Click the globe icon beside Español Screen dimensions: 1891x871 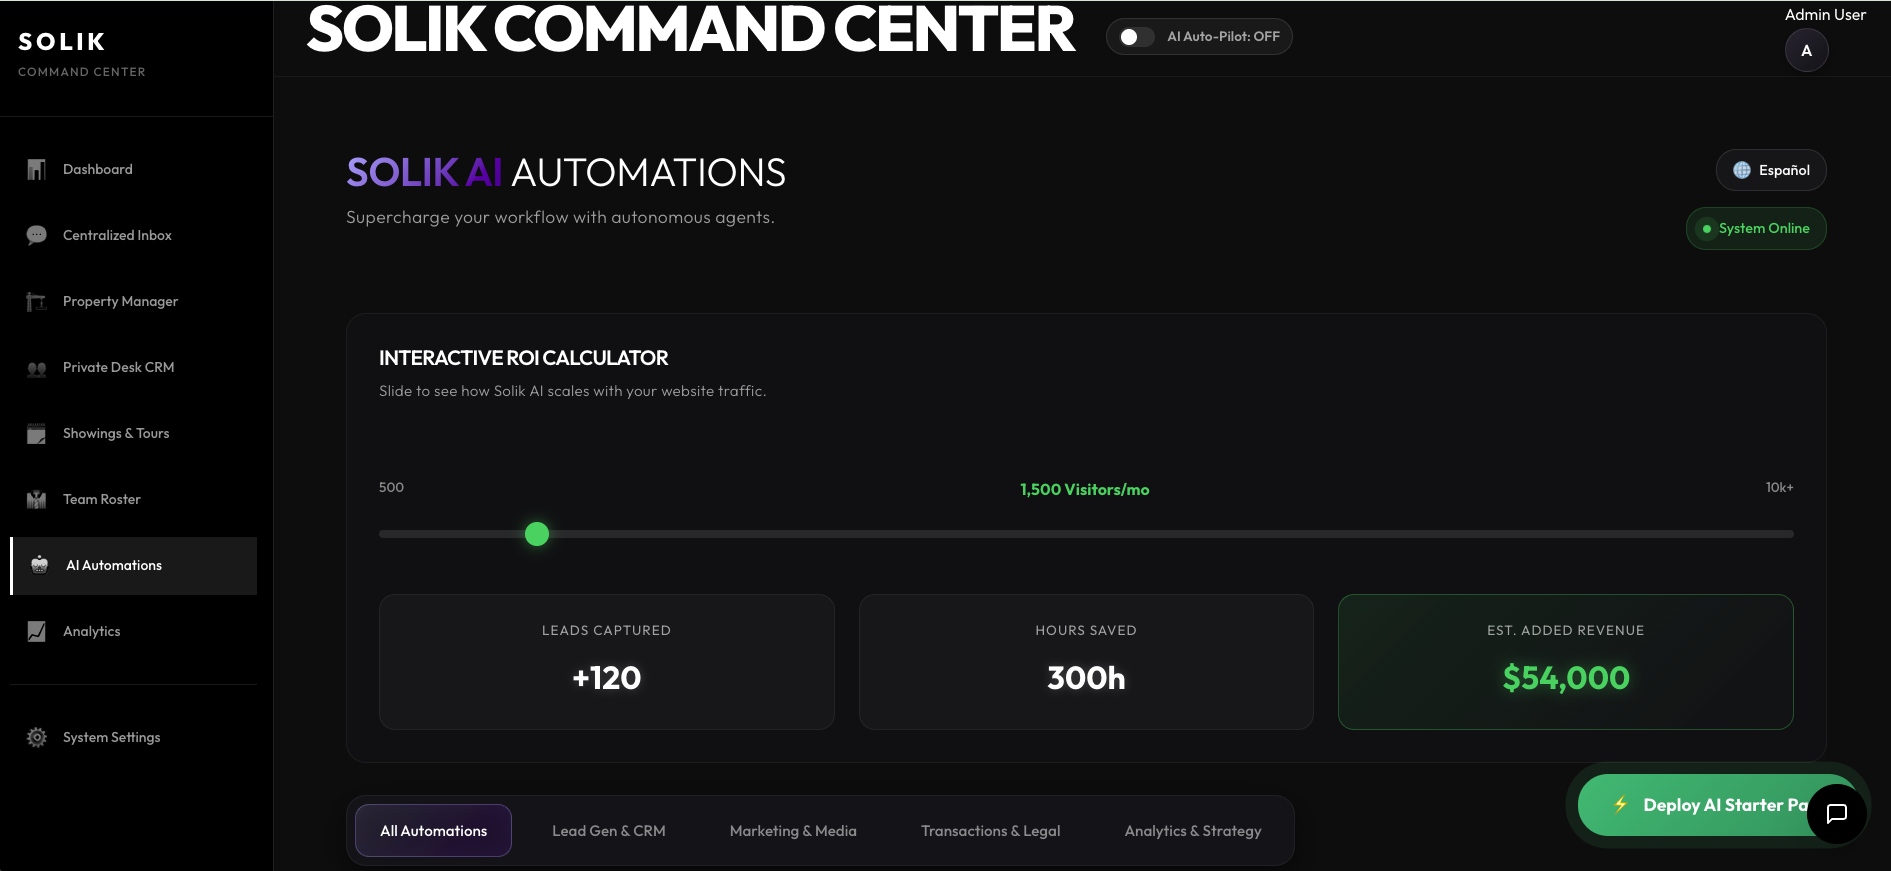[1742, 170]
